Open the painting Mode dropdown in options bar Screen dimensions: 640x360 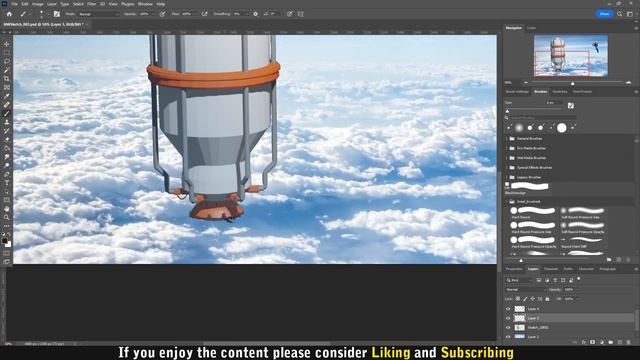click(98, 14)
